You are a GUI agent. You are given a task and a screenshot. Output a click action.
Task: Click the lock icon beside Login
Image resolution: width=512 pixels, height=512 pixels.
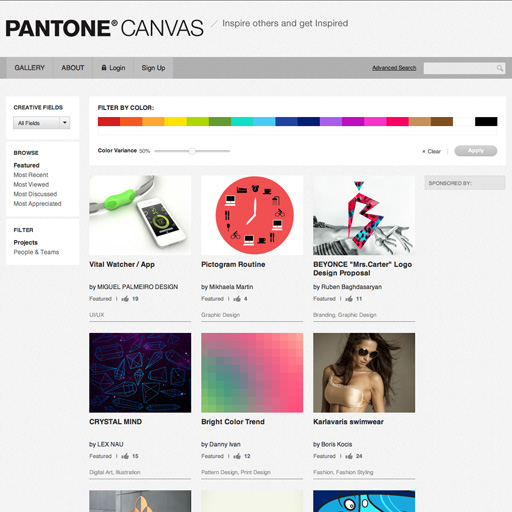(x=104, y=68)
